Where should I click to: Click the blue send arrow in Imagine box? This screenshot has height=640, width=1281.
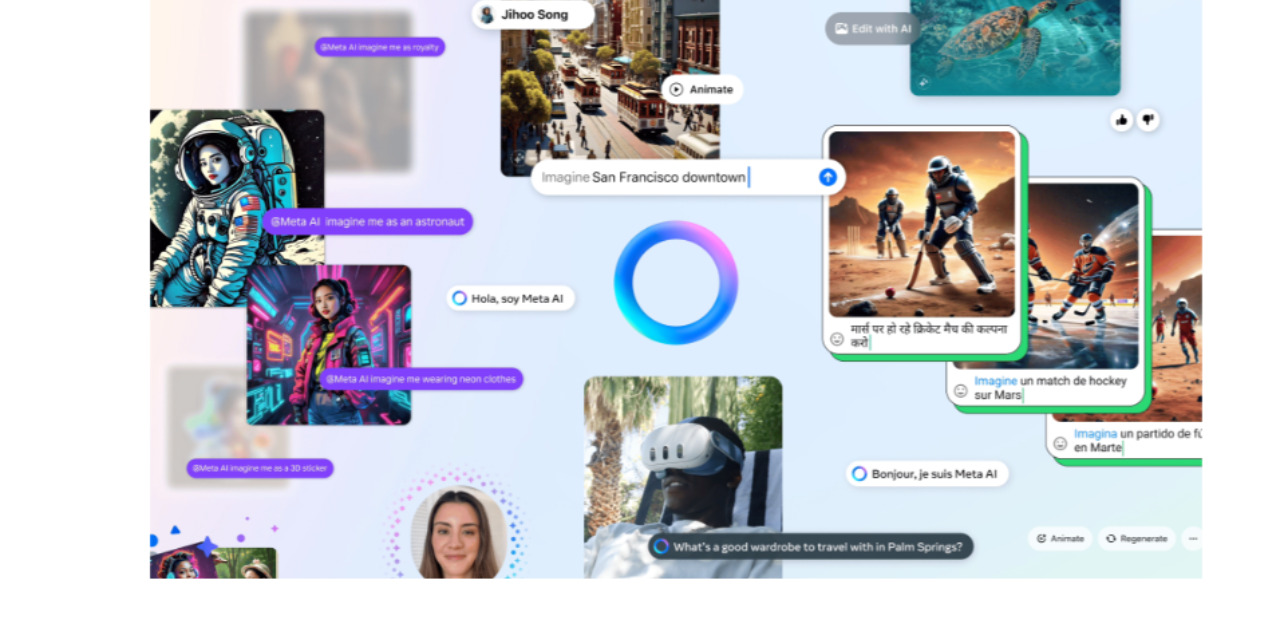coord(827,177)
